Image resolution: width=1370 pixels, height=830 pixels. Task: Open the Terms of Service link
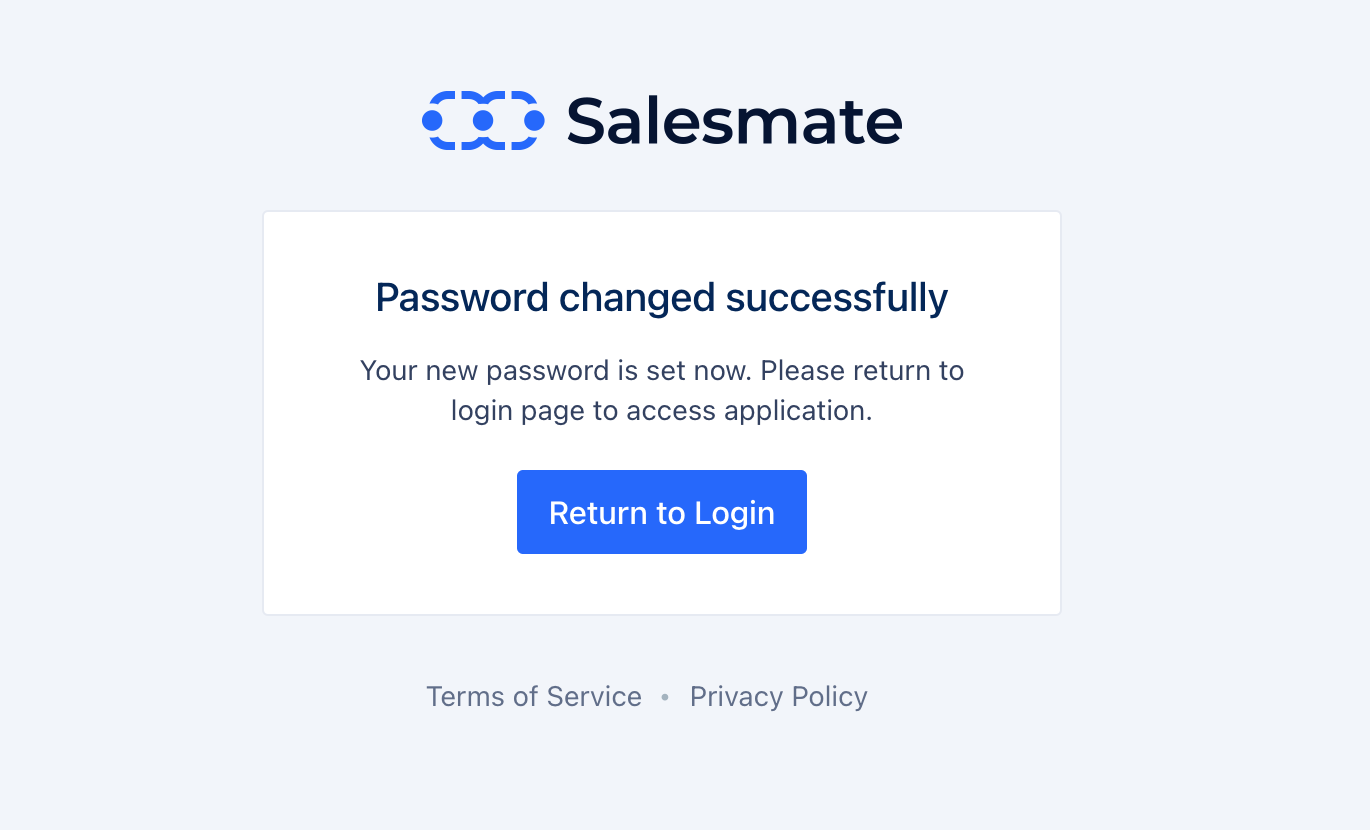[x=534, y=696]
